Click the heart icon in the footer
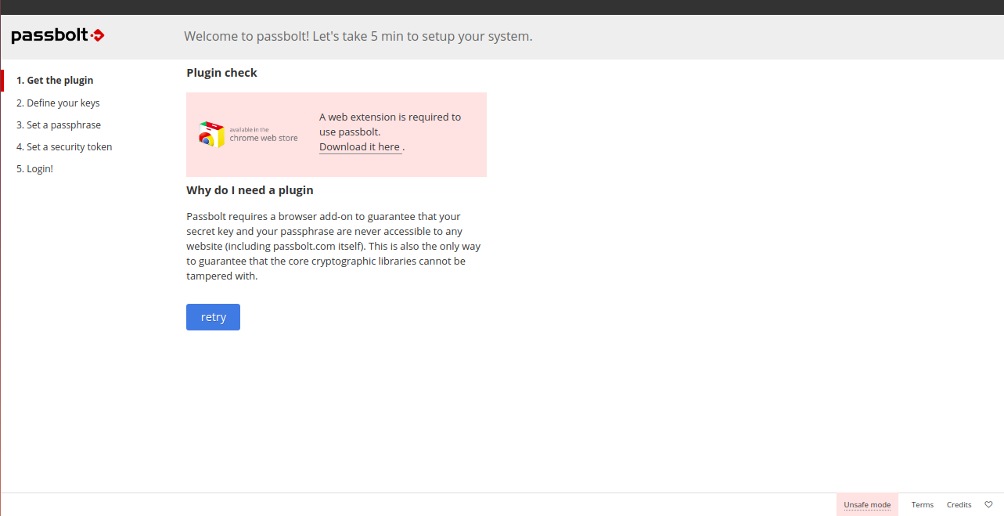The image size is (1004, 516). point(988,504)
